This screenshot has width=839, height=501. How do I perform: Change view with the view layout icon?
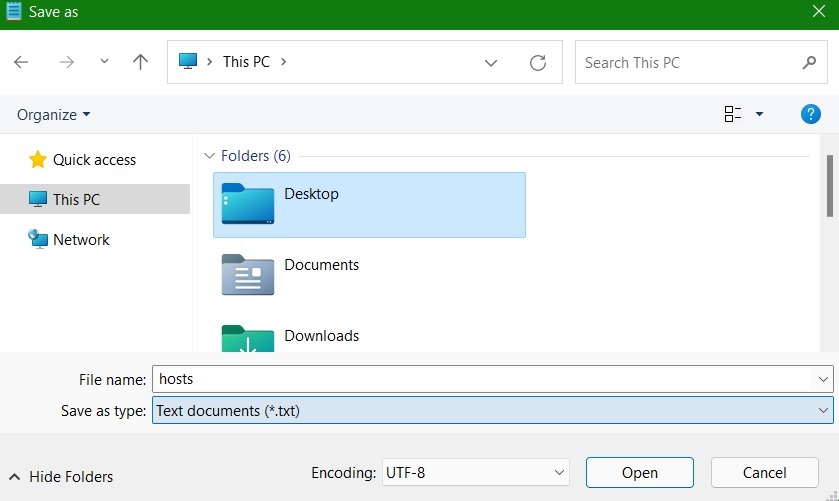point(733,114)
